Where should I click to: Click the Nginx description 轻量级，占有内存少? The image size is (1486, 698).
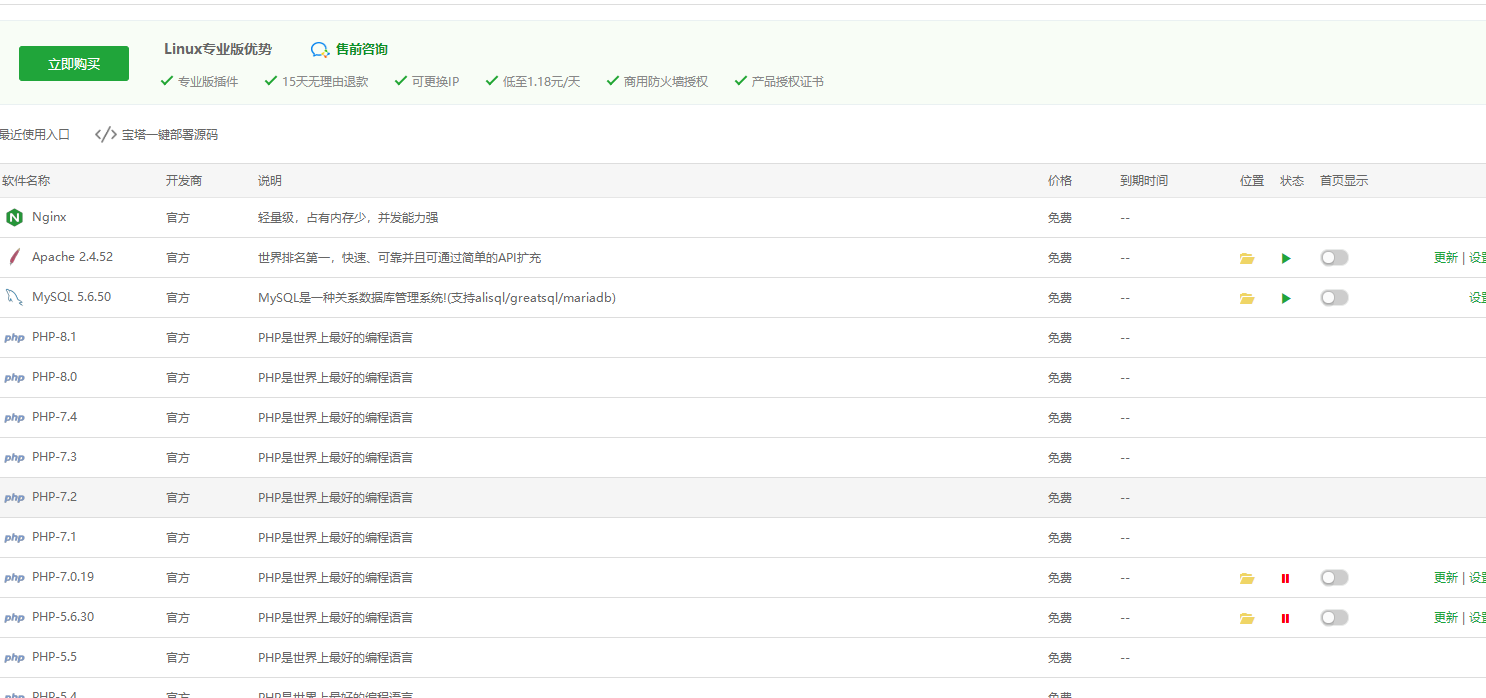pyautogui.click(x=348, y=218)
